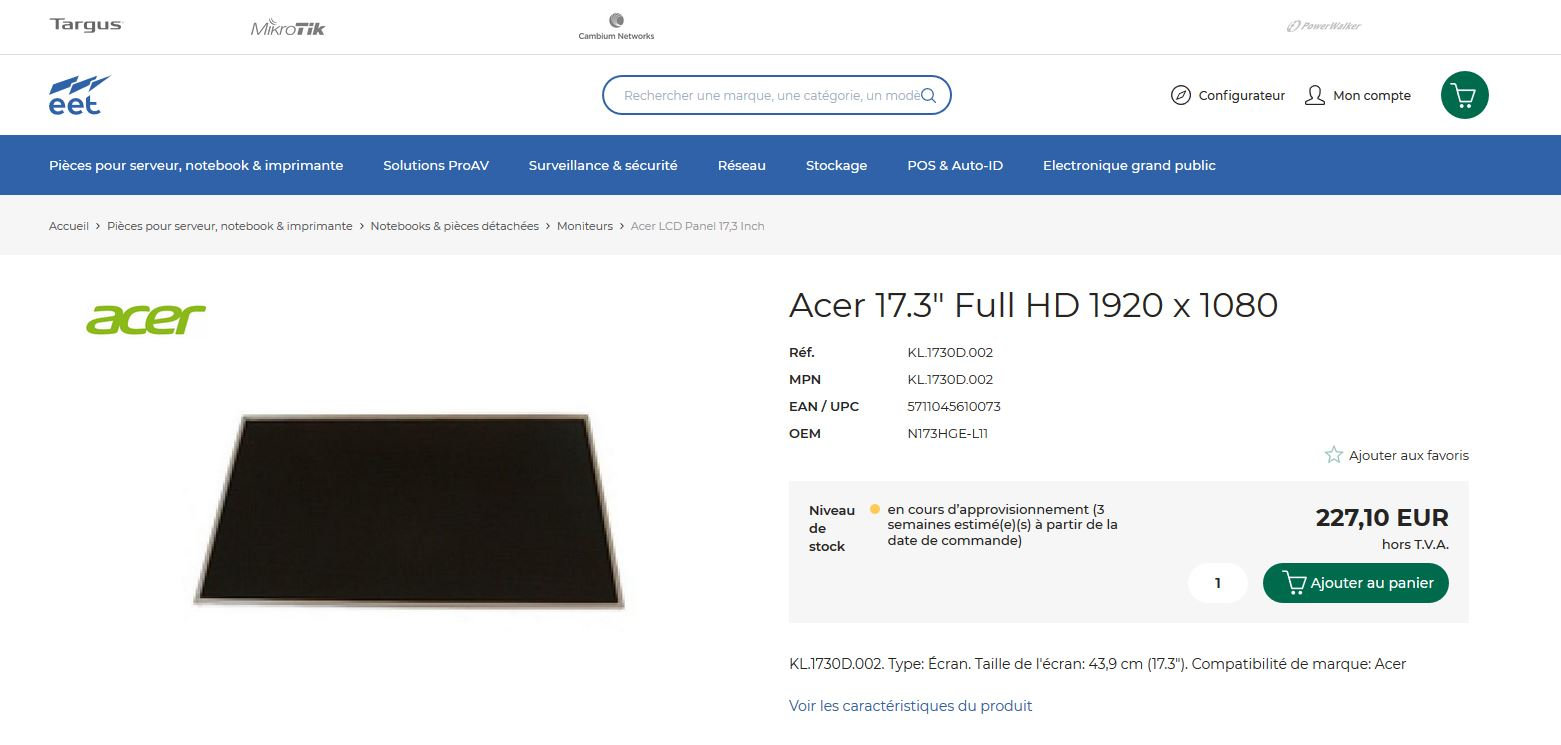The height and width of the screenshot is (745, 1561).
Task: Click the EET site logo
Action: [x=79, y=95]
